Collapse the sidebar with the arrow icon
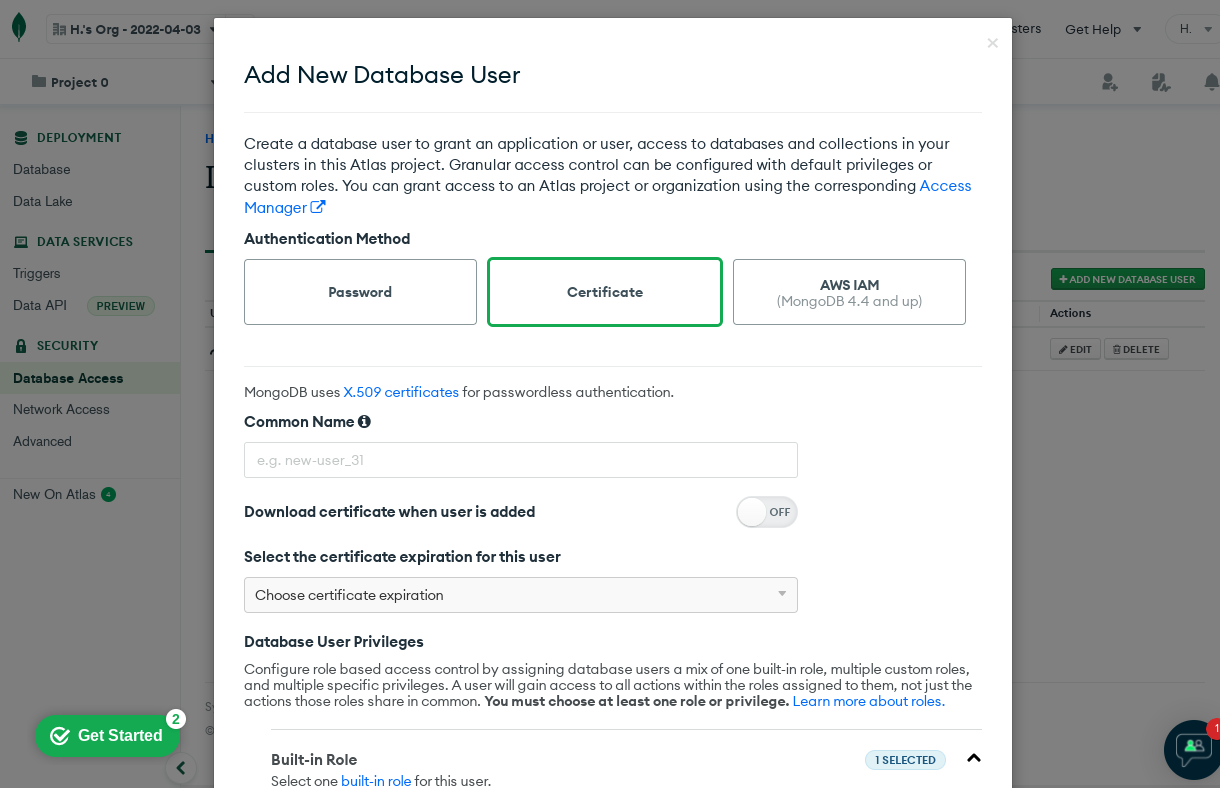This screenshot has height=788, width=1220. pos(180,768)
